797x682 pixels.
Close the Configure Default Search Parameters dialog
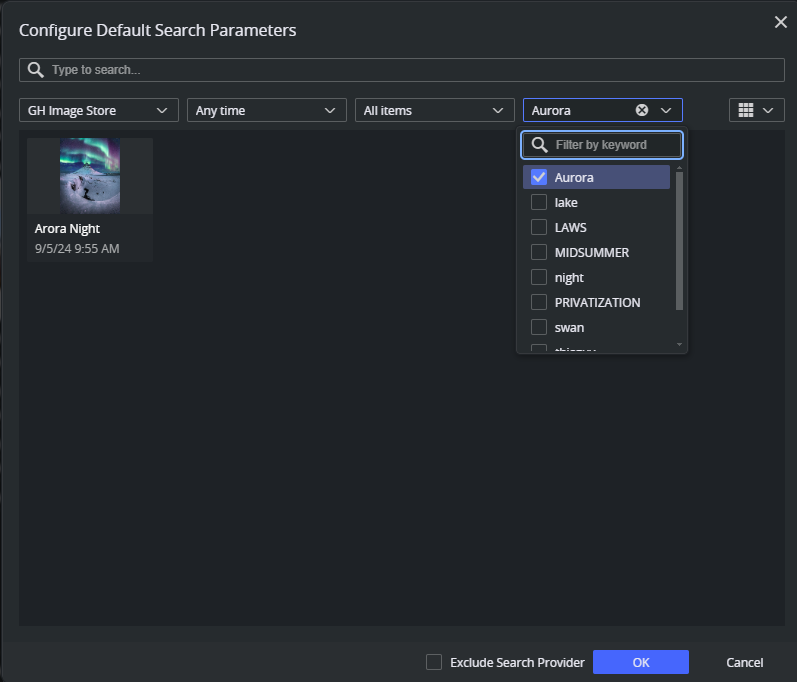point(780,23)
